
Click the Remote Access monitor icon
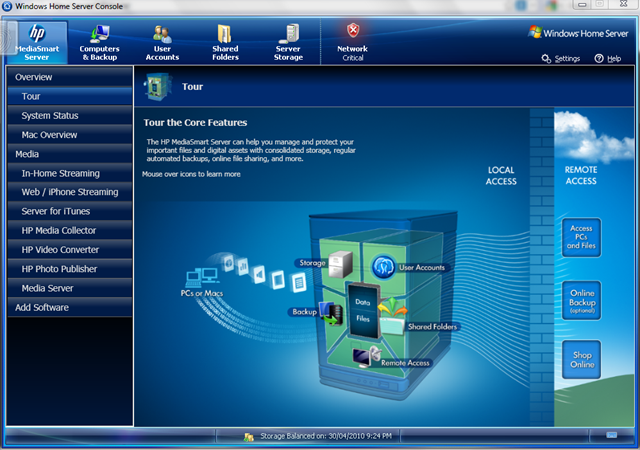(366, 357)
